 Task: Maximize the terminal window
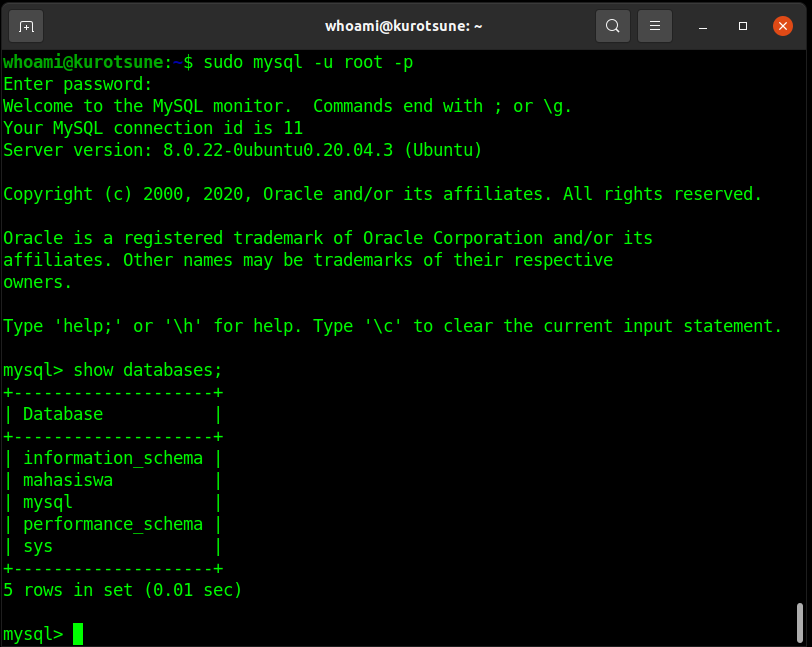(743, 26)
